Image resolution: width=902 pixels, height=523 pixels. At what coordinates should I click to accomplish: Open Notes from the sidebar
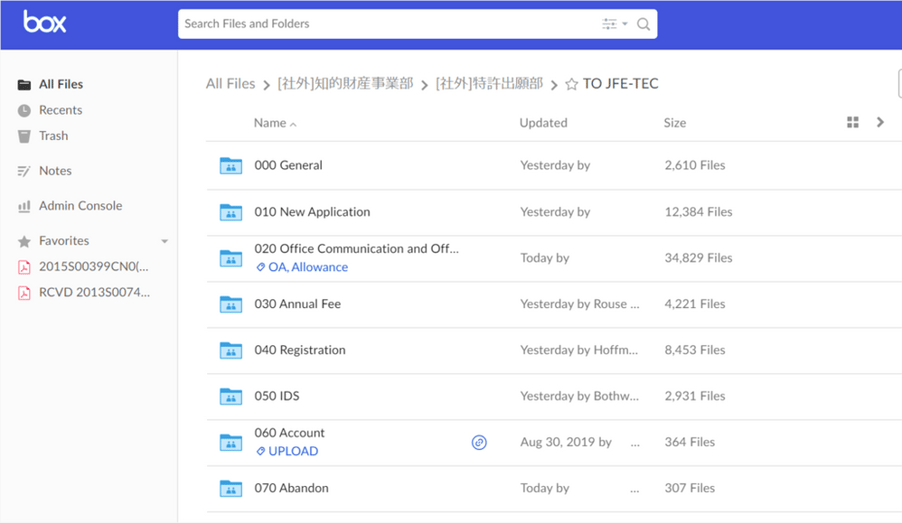55,171
